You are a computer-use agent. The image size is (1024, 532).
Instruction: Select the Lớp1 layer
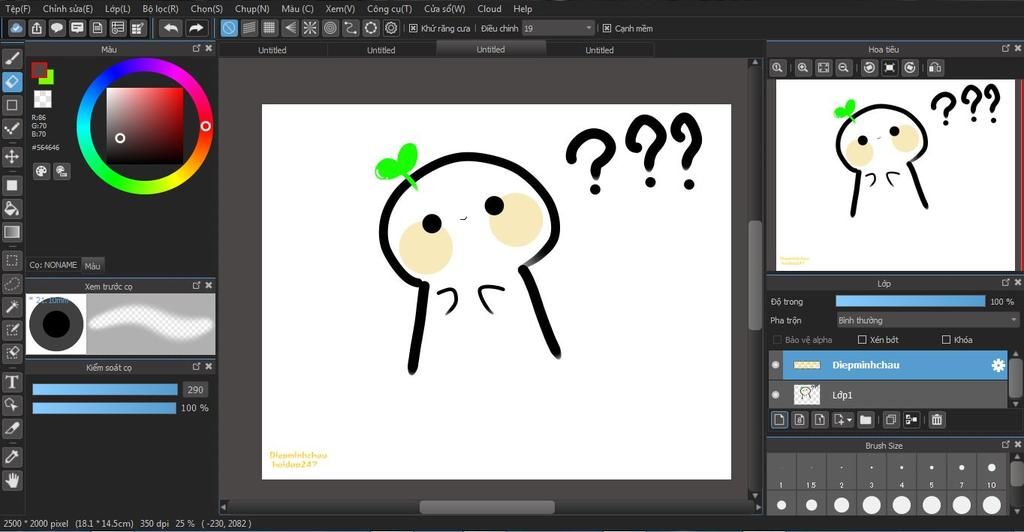pyautogui.click(x=888, y=394)
